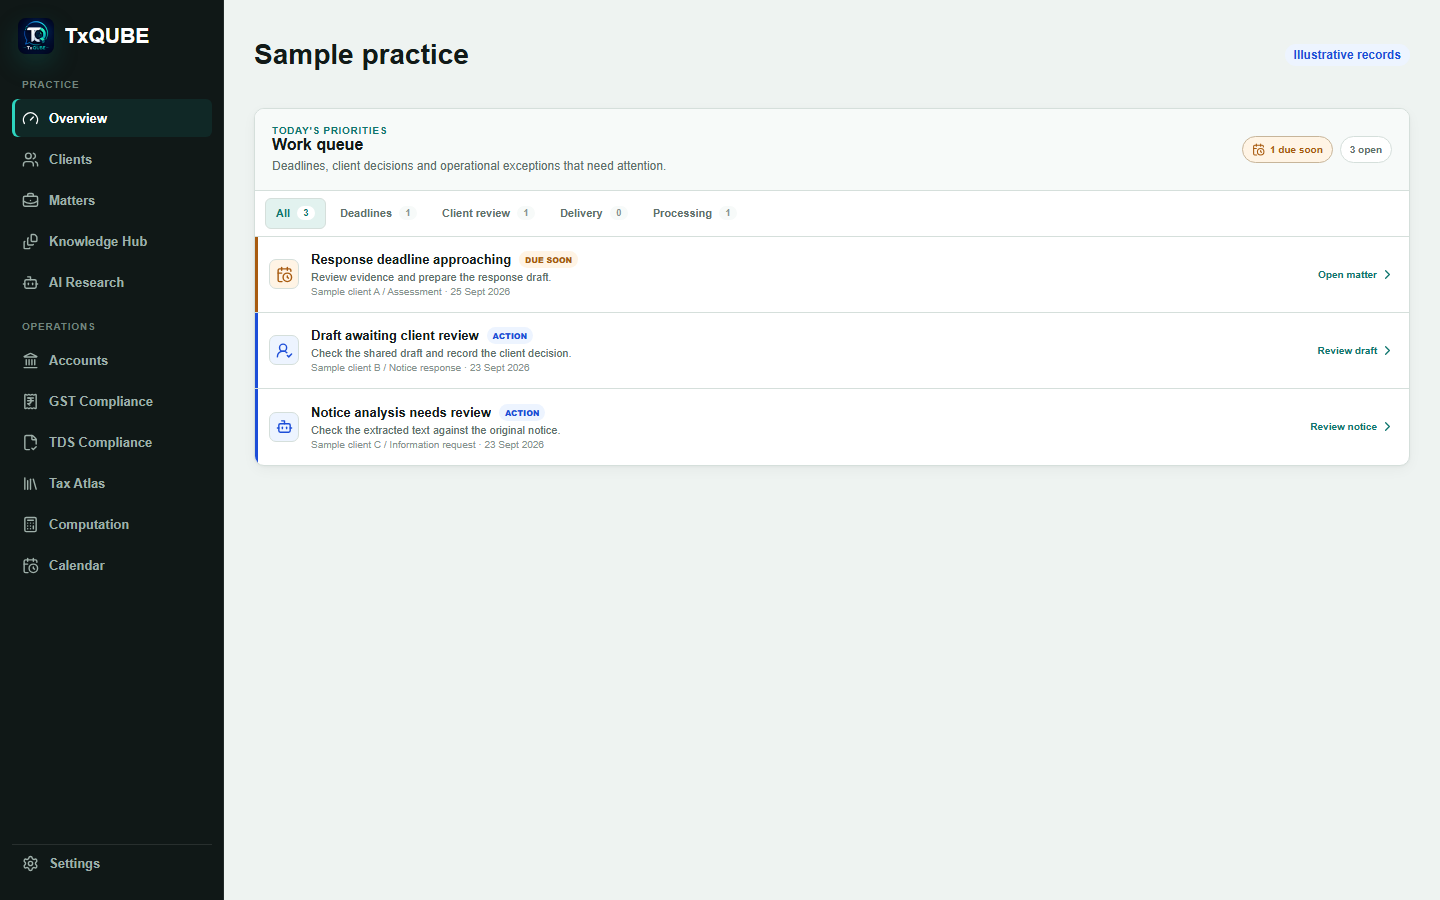Click the Work queue heading
The height and width of the screenshot is (900, 1440).
coord(317,144)
